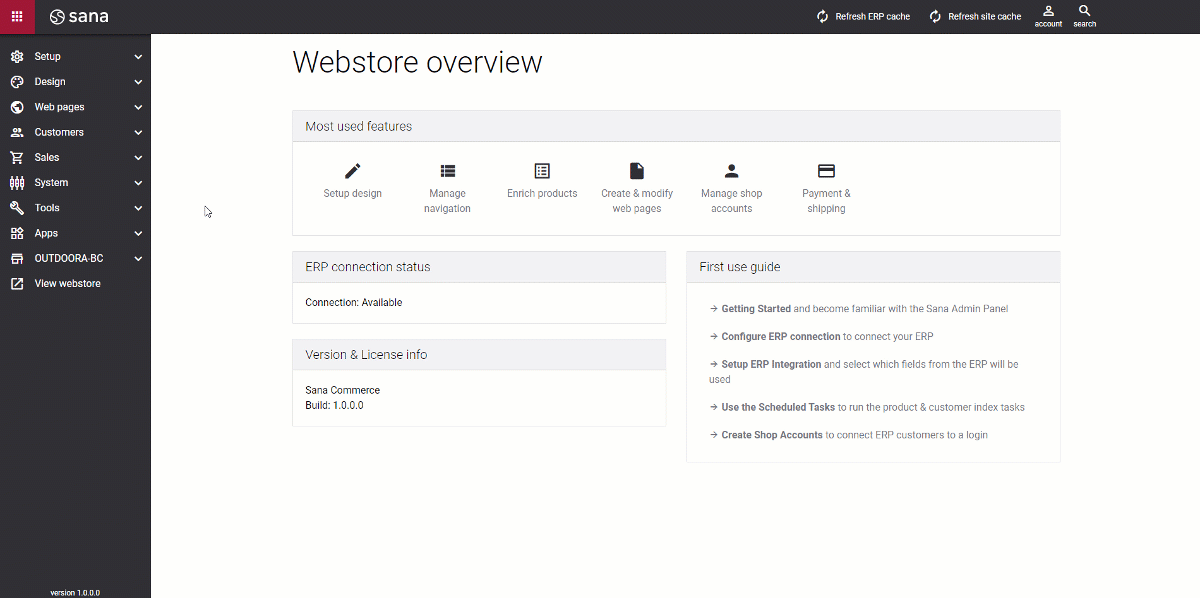Expand the Setup menu chevron
Viewport: 1200px width, 598px height.
pyautogui.click(x=138, y=57)
